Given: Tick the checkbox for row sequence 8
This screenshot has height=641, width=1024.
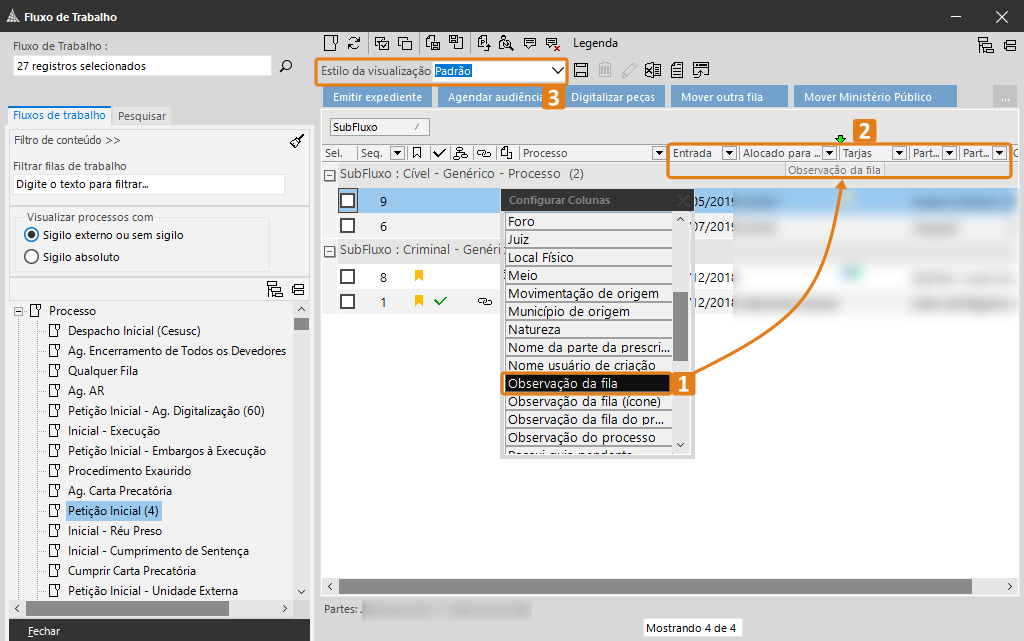Looking at the screenshot, I should [x=347, y=277].
